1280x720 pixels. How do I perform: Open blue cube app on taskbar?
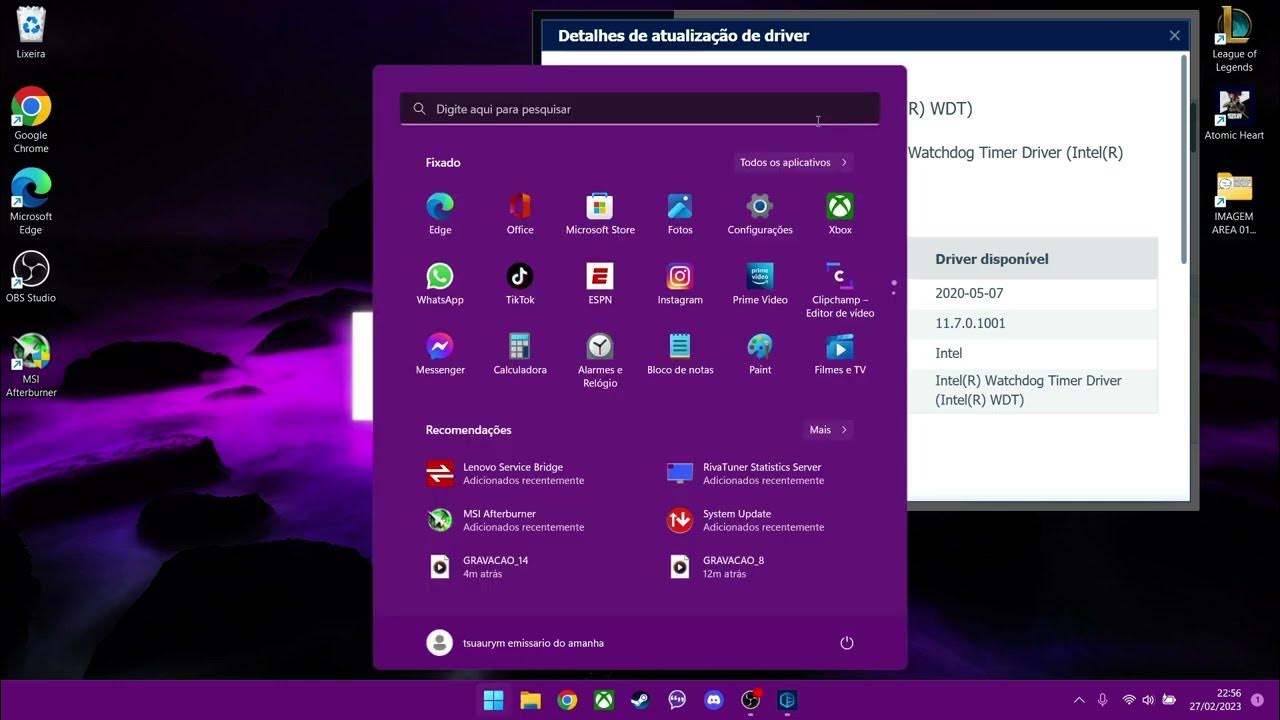pyautogui.click(x=788, y=700)
